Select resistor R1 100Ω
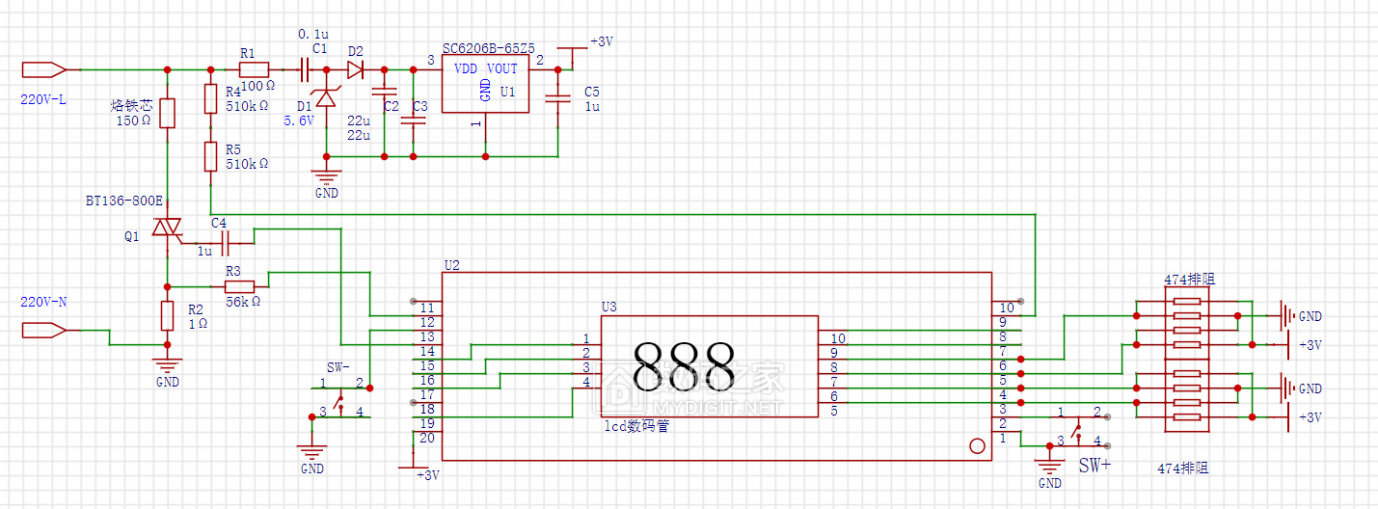This screenshot has height=509, width=1378. coord(254,70)
